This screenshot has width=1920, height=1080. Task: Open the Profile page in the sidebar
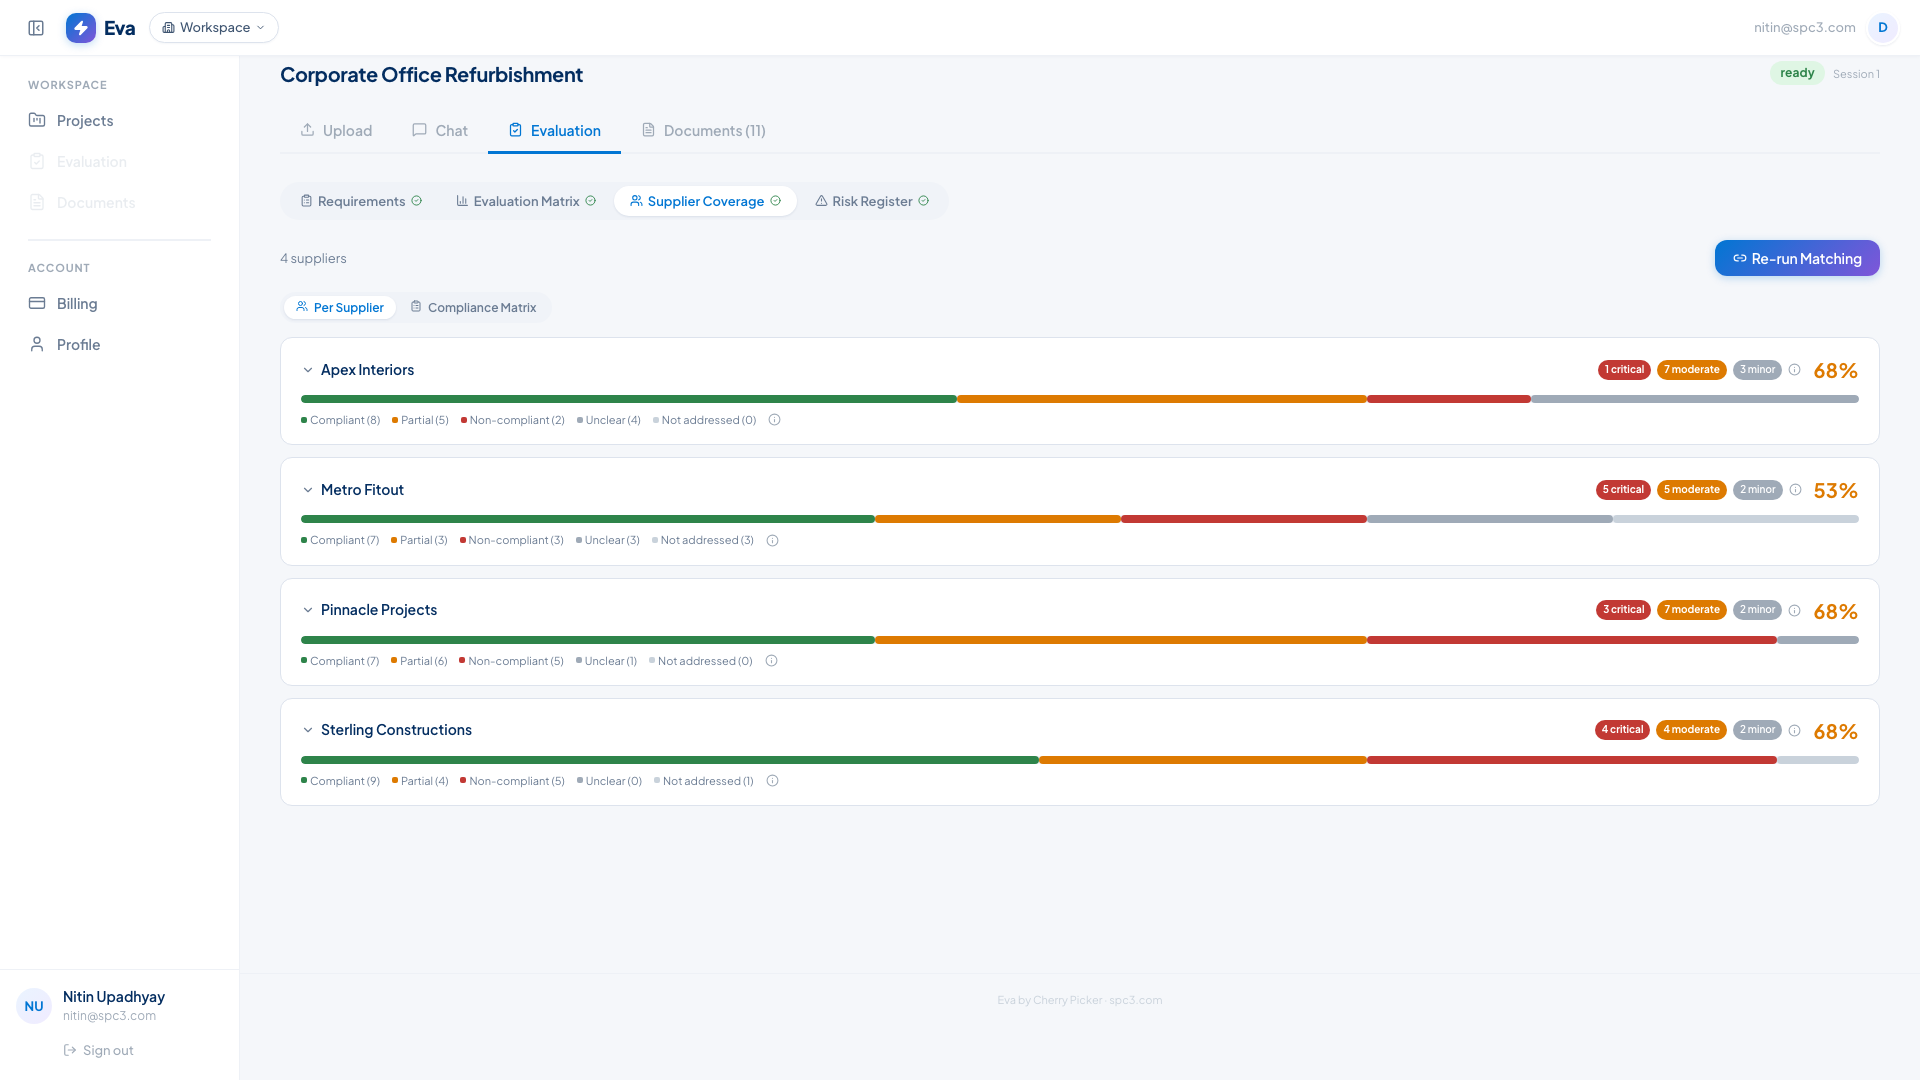tap(78, 345)
